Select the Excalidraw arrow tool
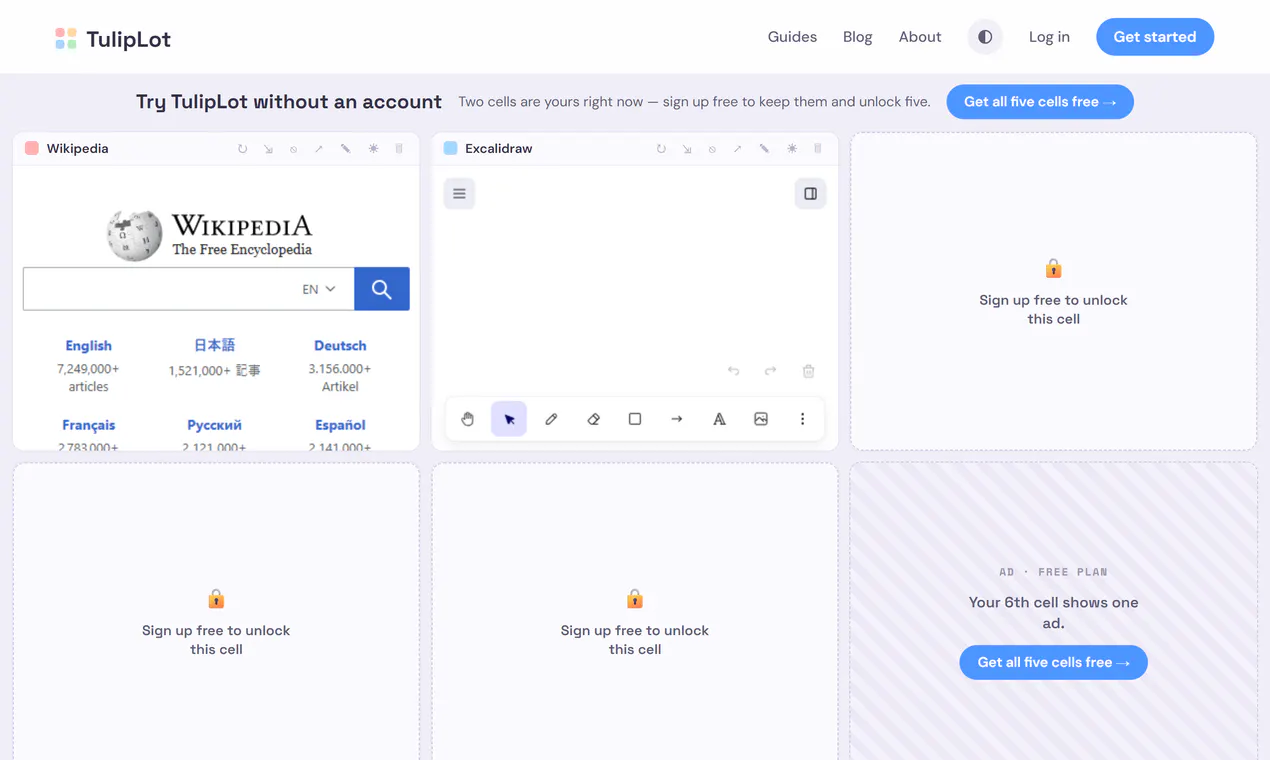 point(677,419)
